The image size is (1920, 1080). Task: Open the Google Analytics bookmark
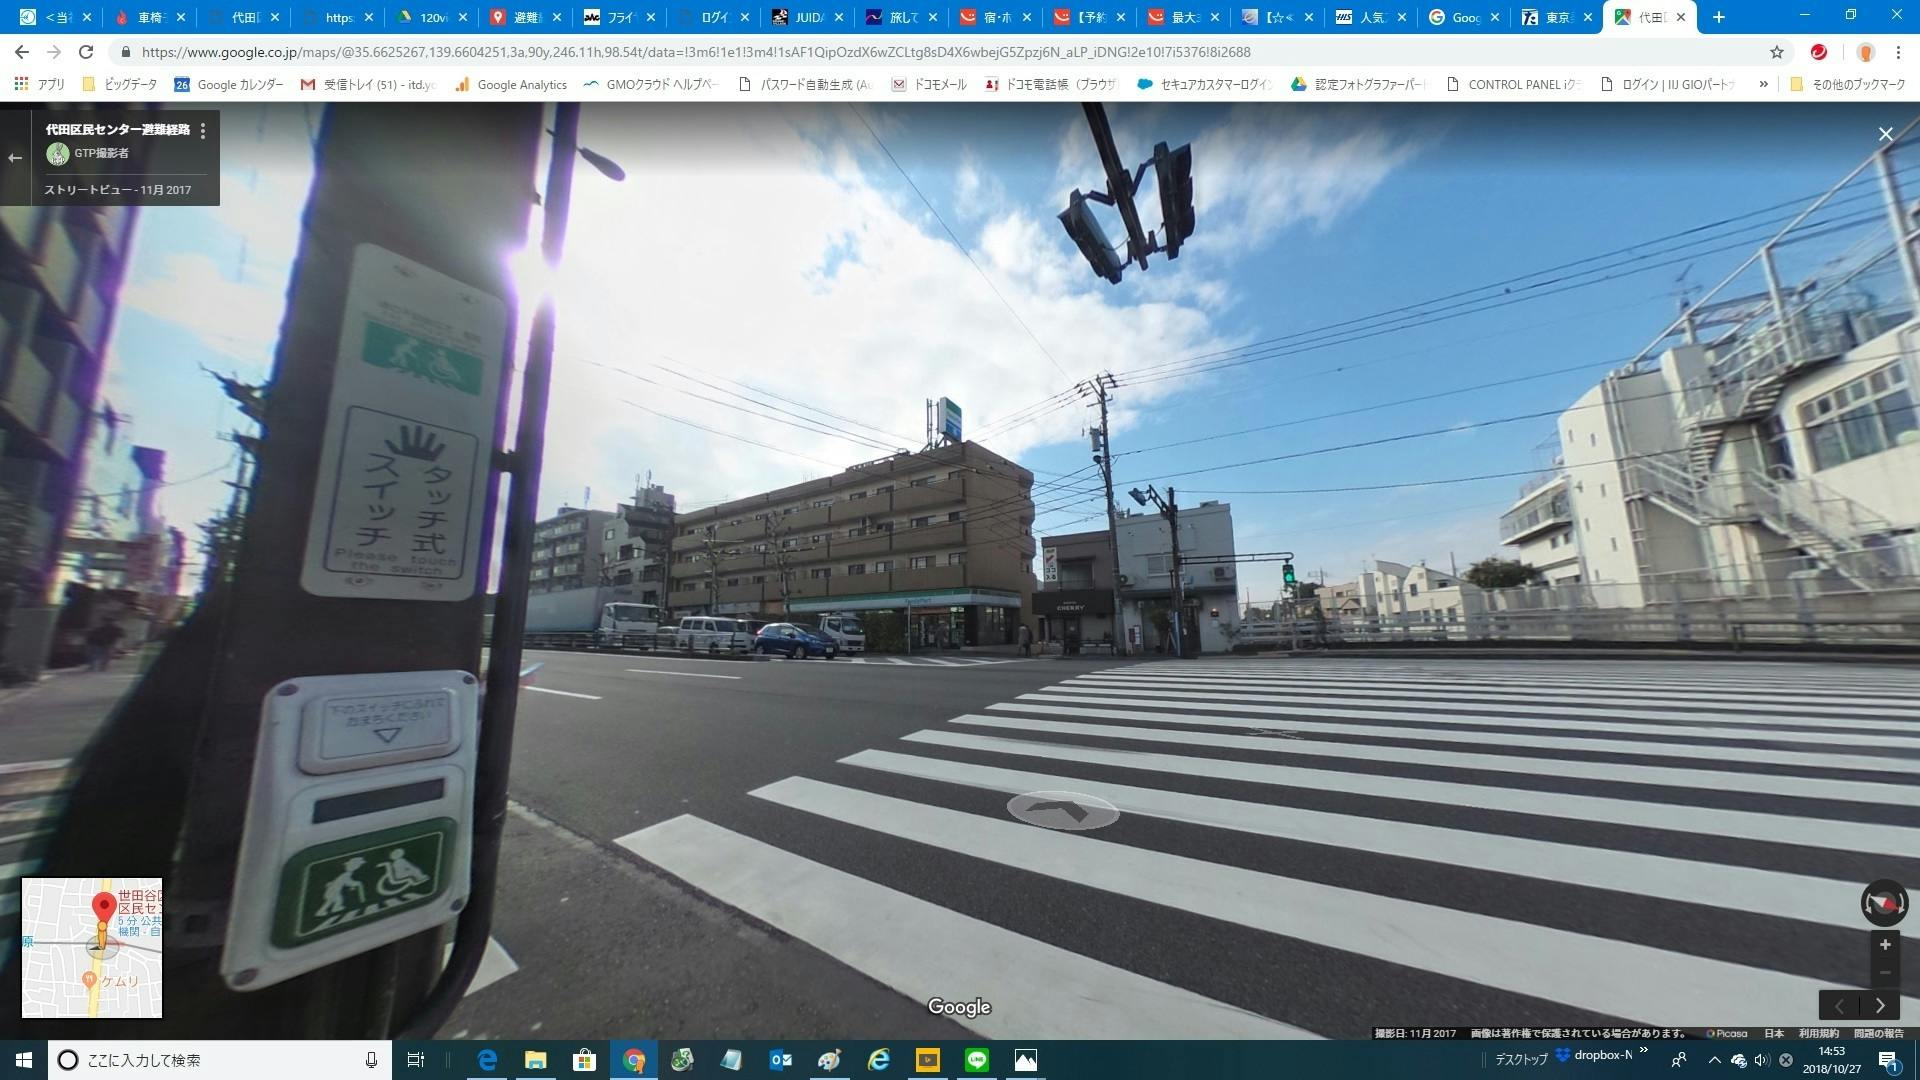(511, 85)
